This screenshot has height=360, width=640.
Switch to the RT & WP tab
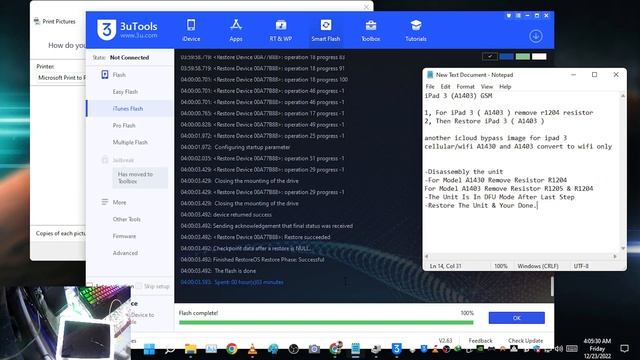(x=280, y=30)
